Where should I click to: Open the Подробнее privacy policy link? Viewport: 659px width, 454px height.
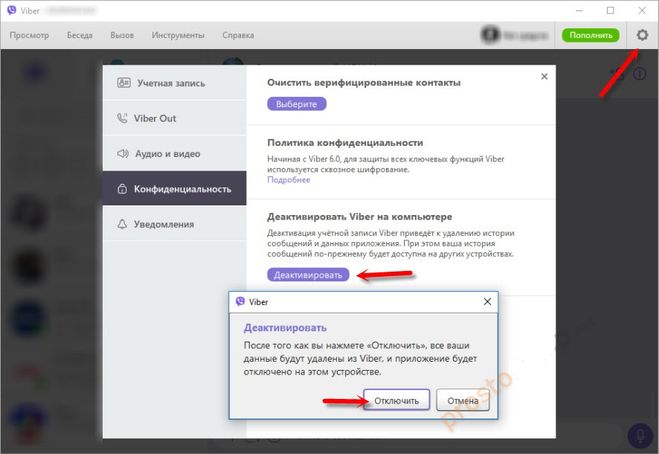coord(289,179)
